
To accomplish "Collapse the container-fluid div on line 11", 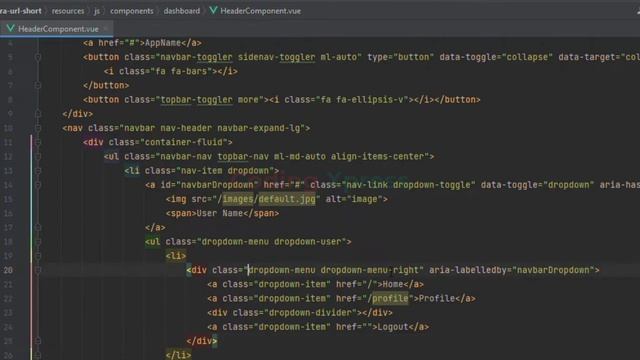I will click(x=38, y=142).
